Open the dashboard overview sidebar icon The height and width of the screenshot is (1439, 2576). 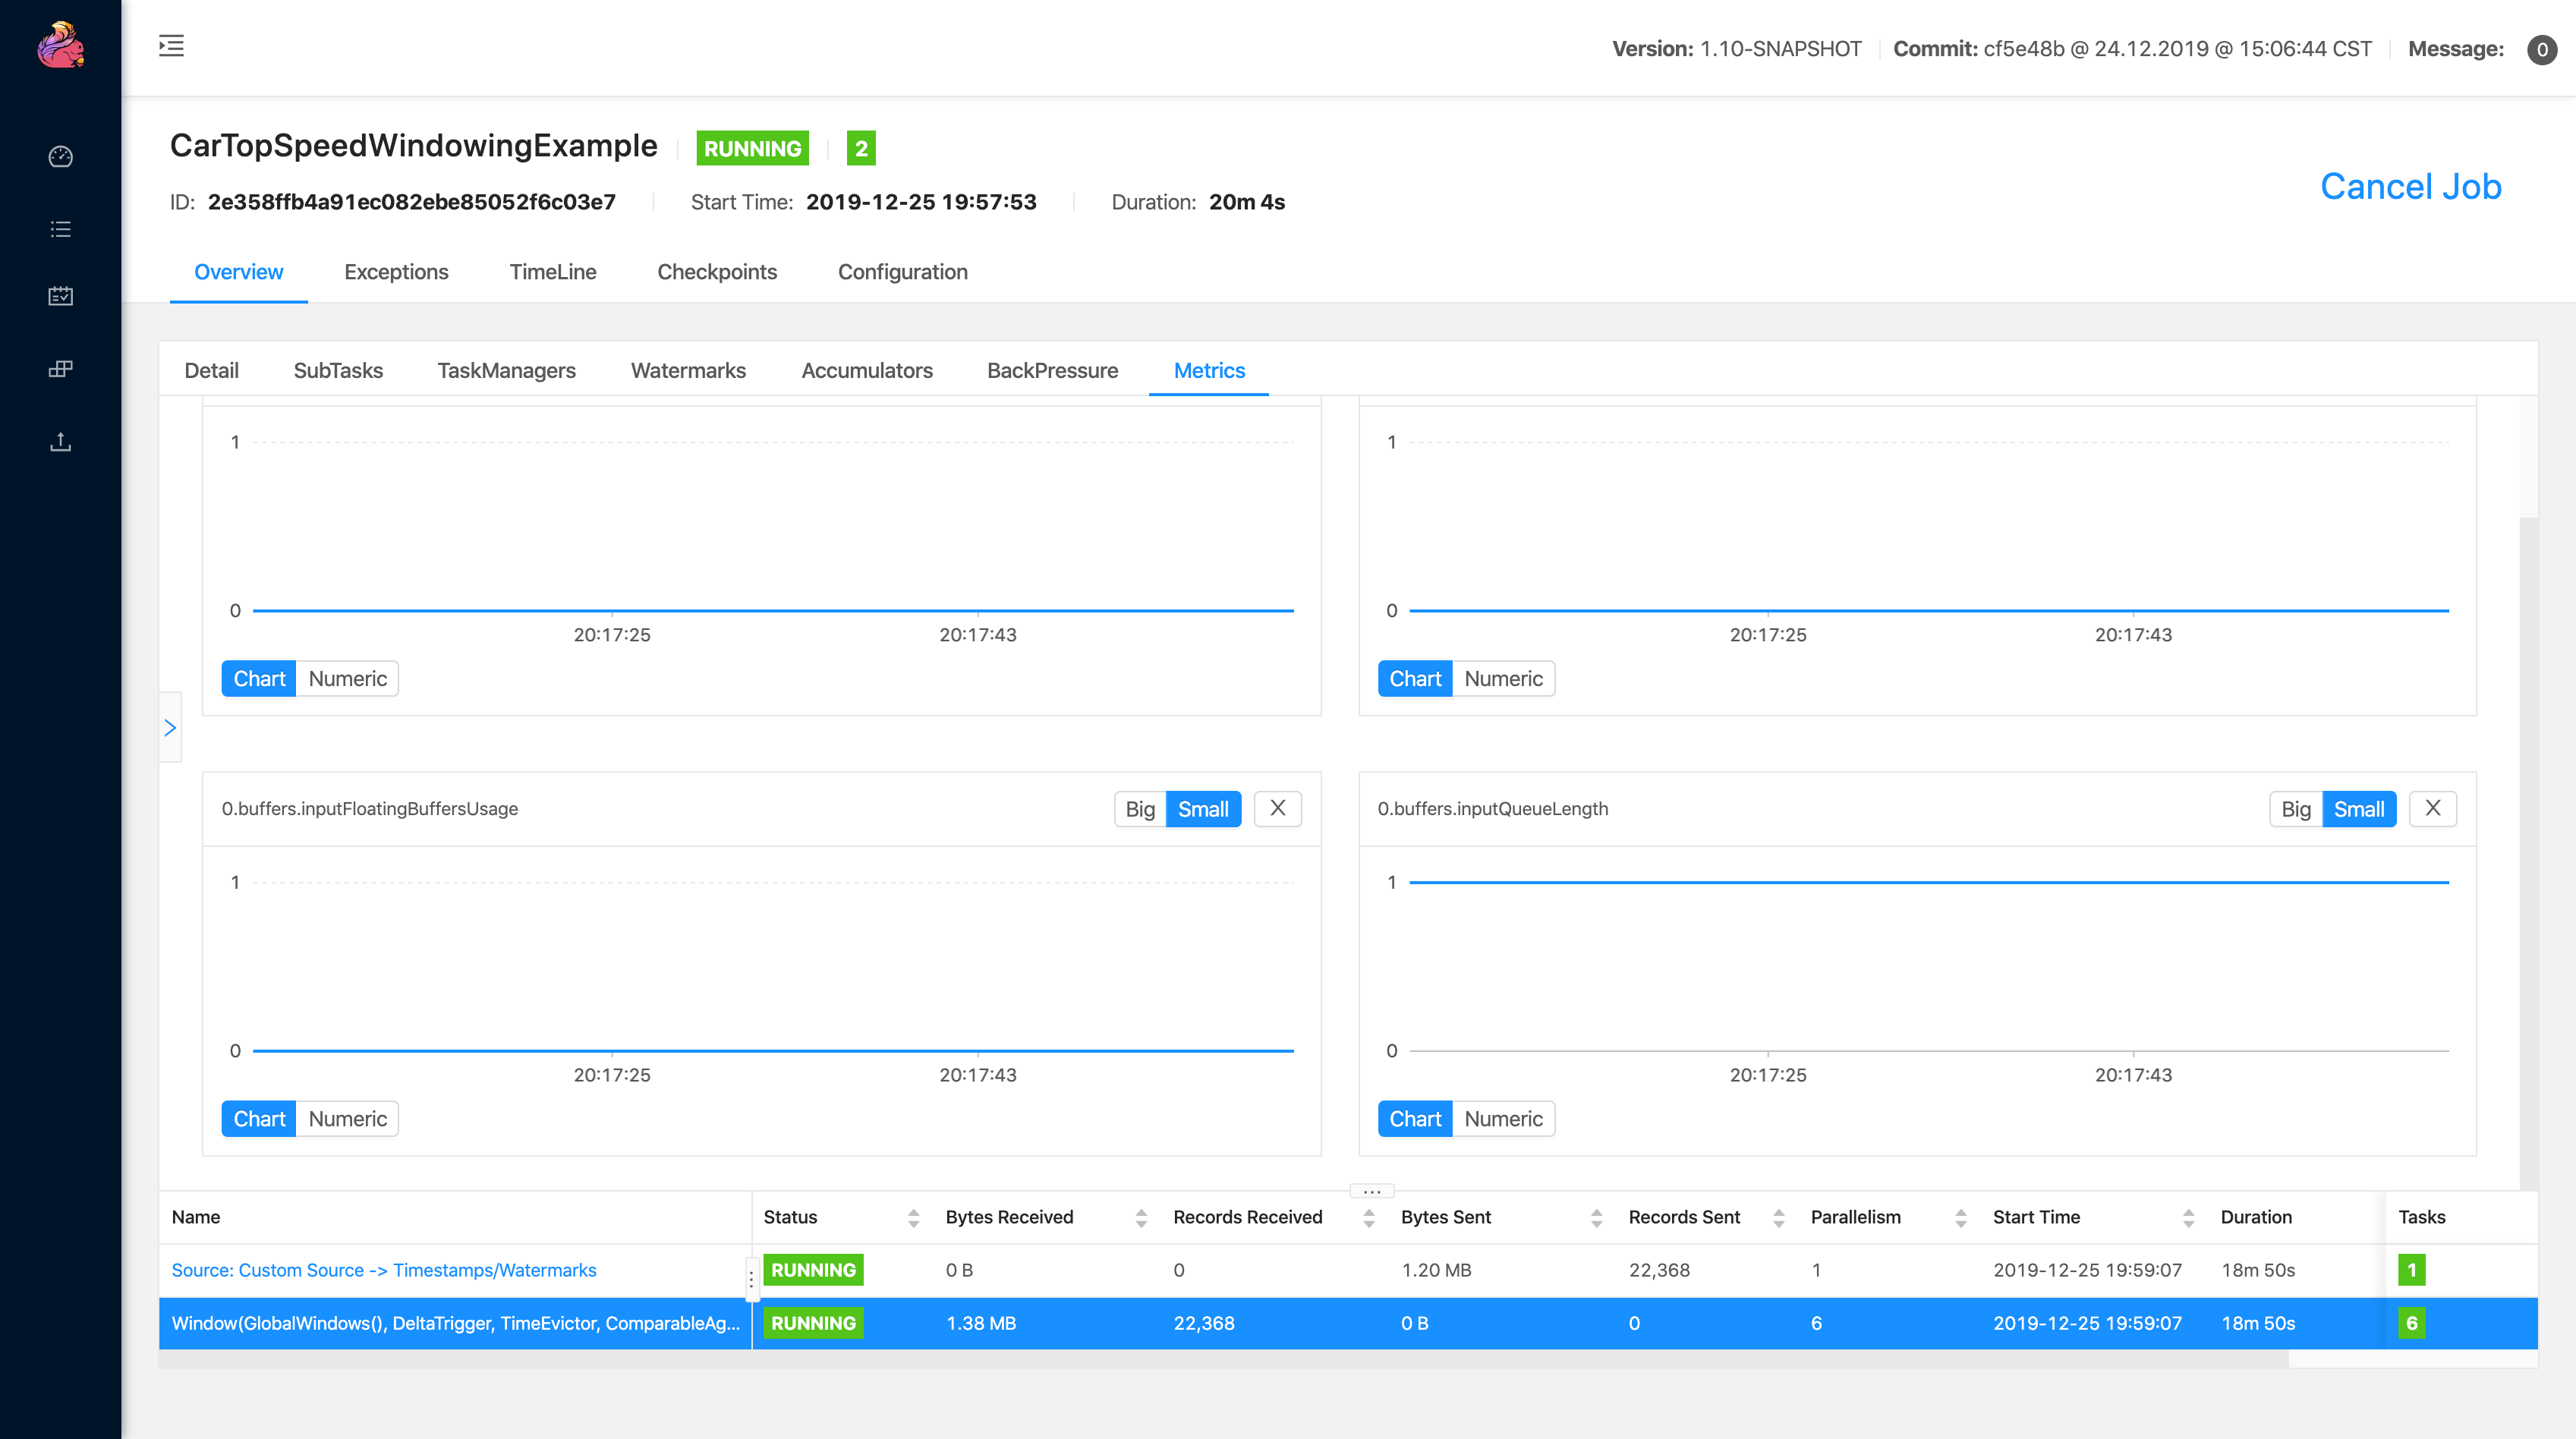click(x=60, y=157)
